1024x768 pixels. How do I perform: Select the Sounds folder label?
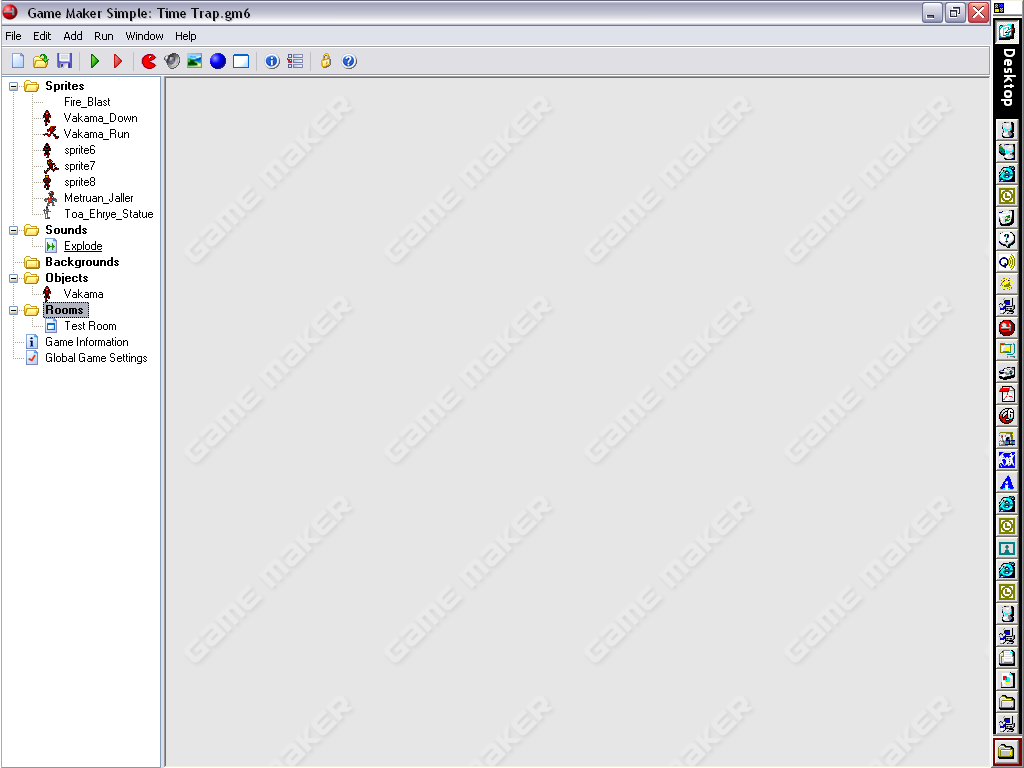coord(66,230)
